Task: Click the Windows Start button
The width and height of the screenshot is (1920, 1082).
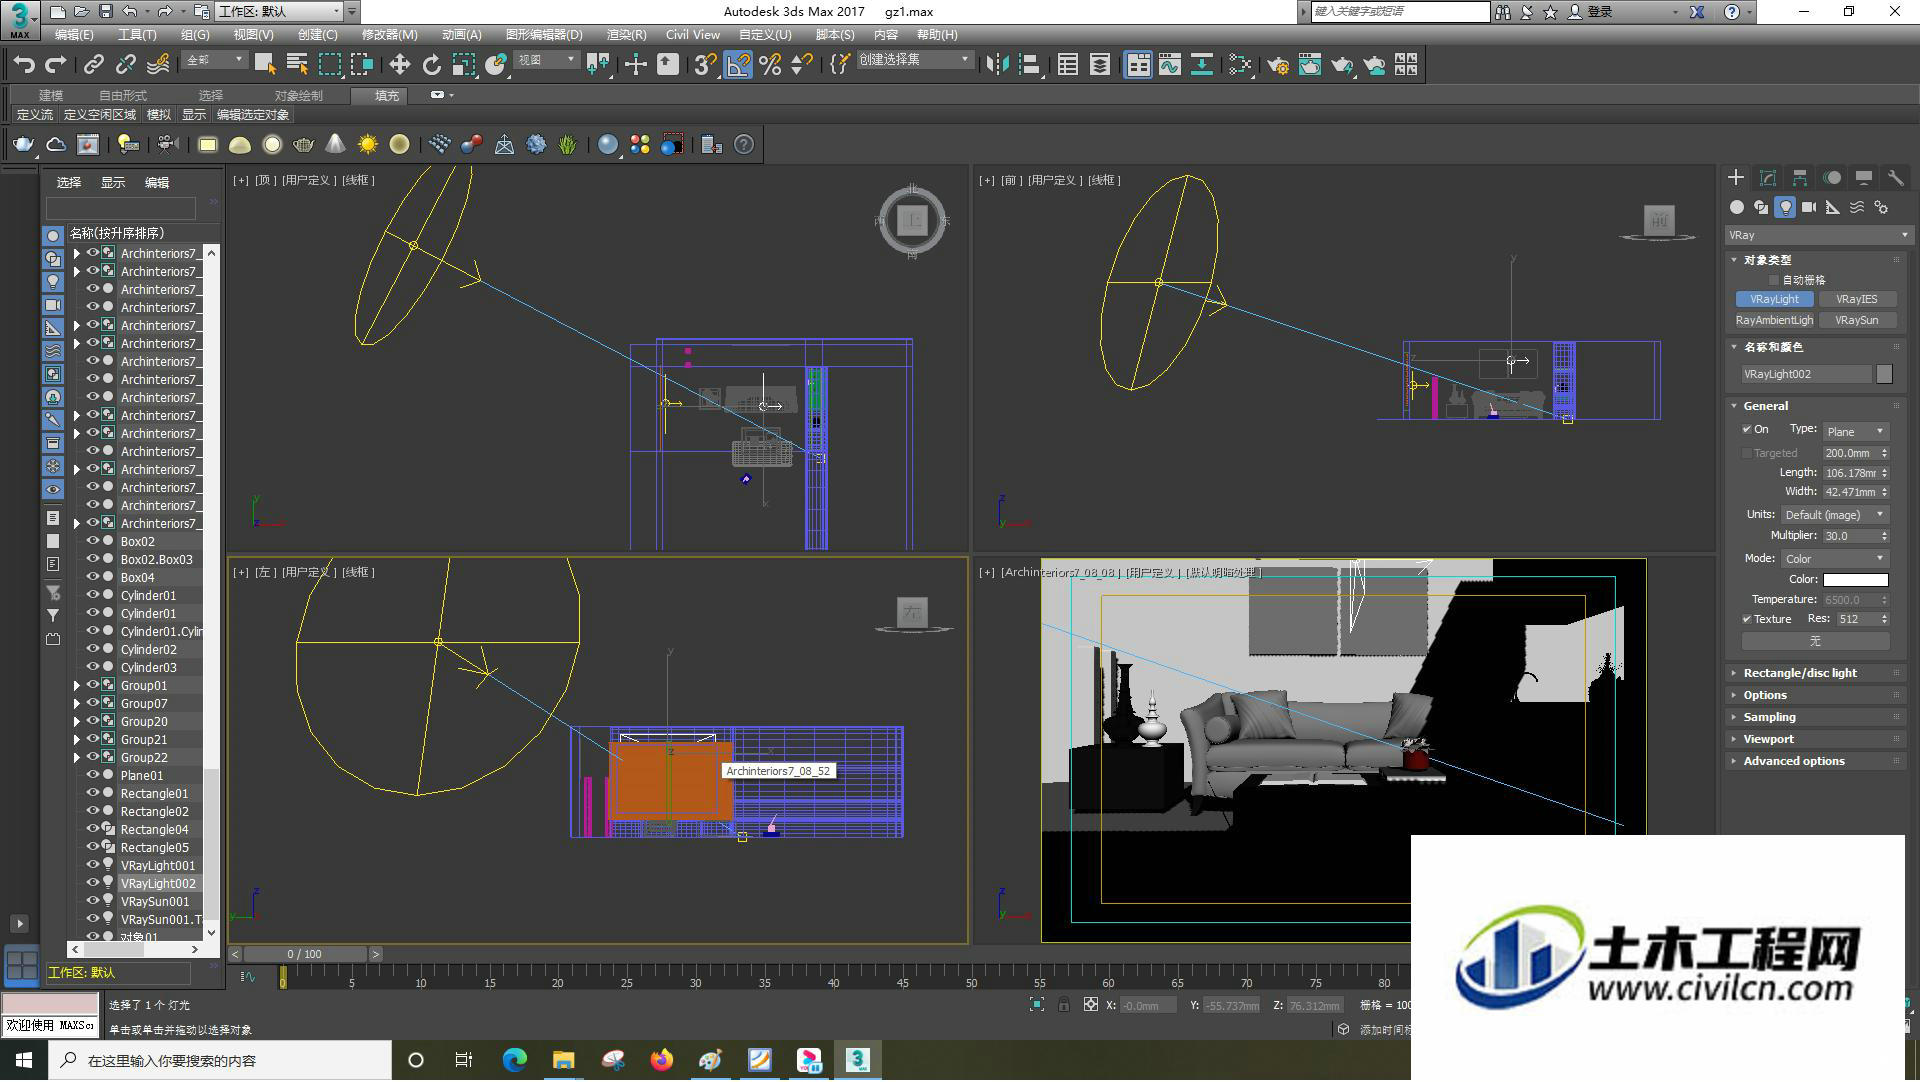Action: coord(24,1060)
